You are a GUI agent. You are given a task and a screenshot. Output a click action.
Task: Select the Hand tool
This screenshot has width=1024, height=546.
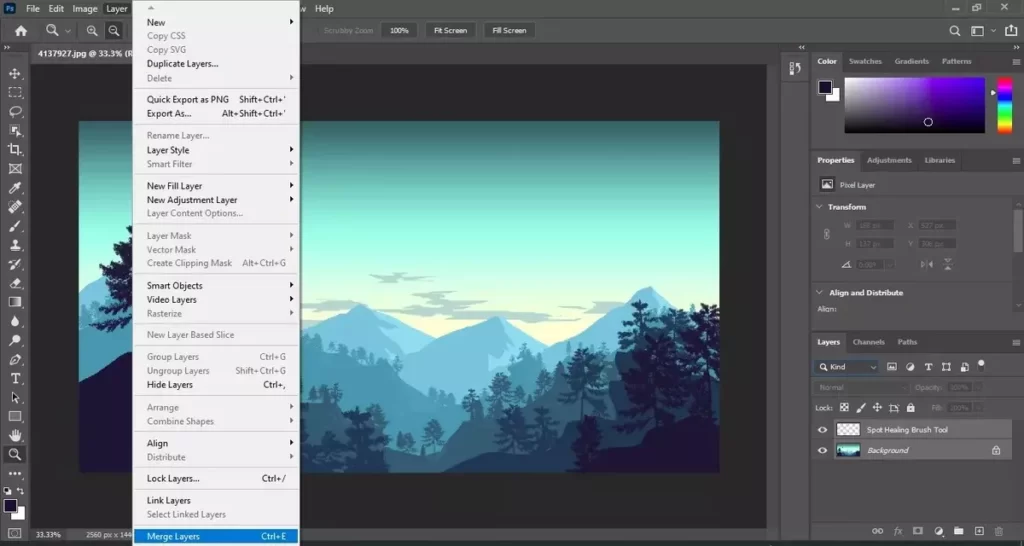click(15, 436)
